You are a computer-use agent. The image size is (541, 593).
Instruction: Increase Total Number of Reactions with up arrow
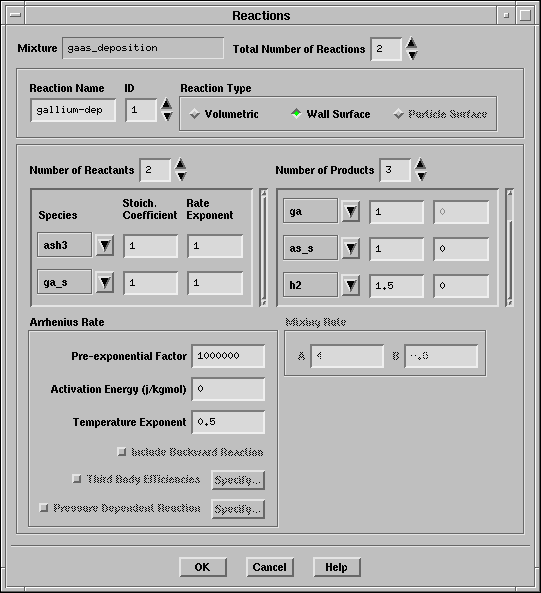(x=411, y=43)
